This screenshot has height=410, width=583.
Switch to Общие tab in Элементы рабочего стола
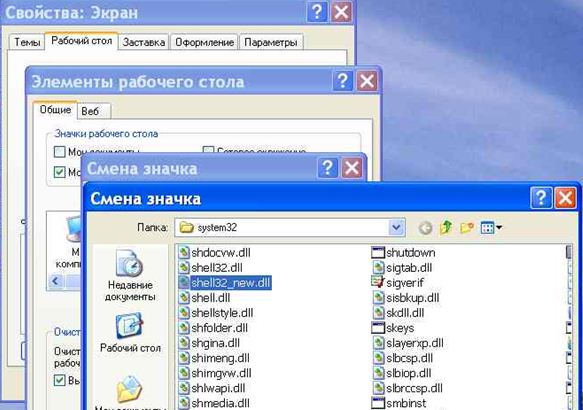point(55,110)
